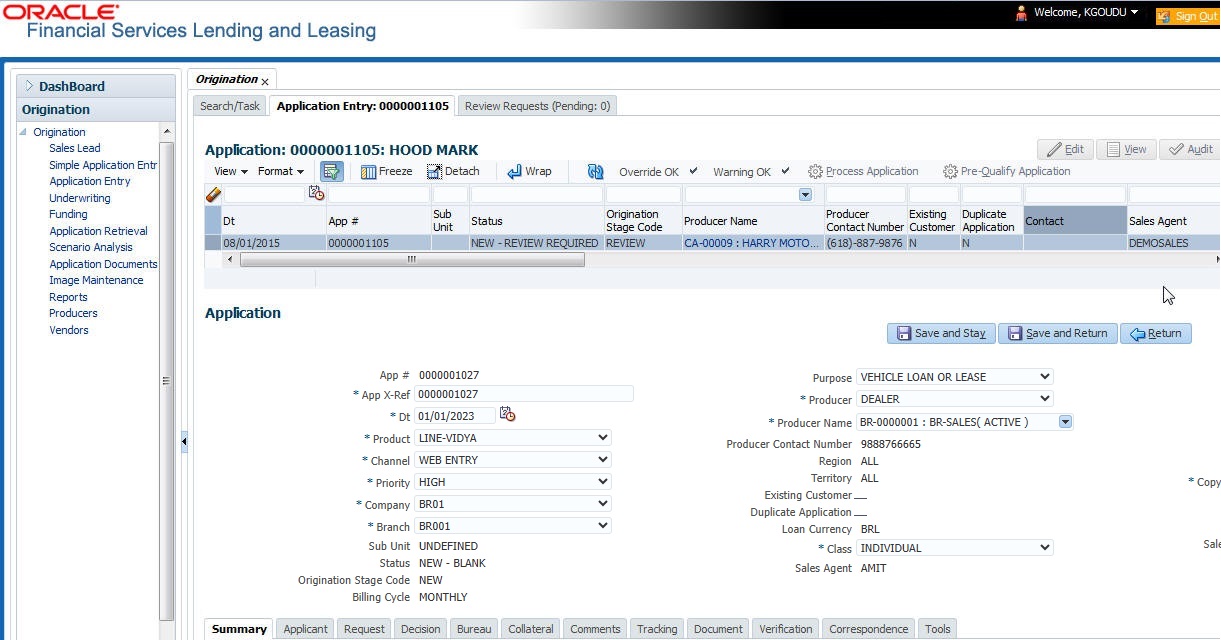Select the Collateral tab
1221x640 pixels.
tap(530, 629)
